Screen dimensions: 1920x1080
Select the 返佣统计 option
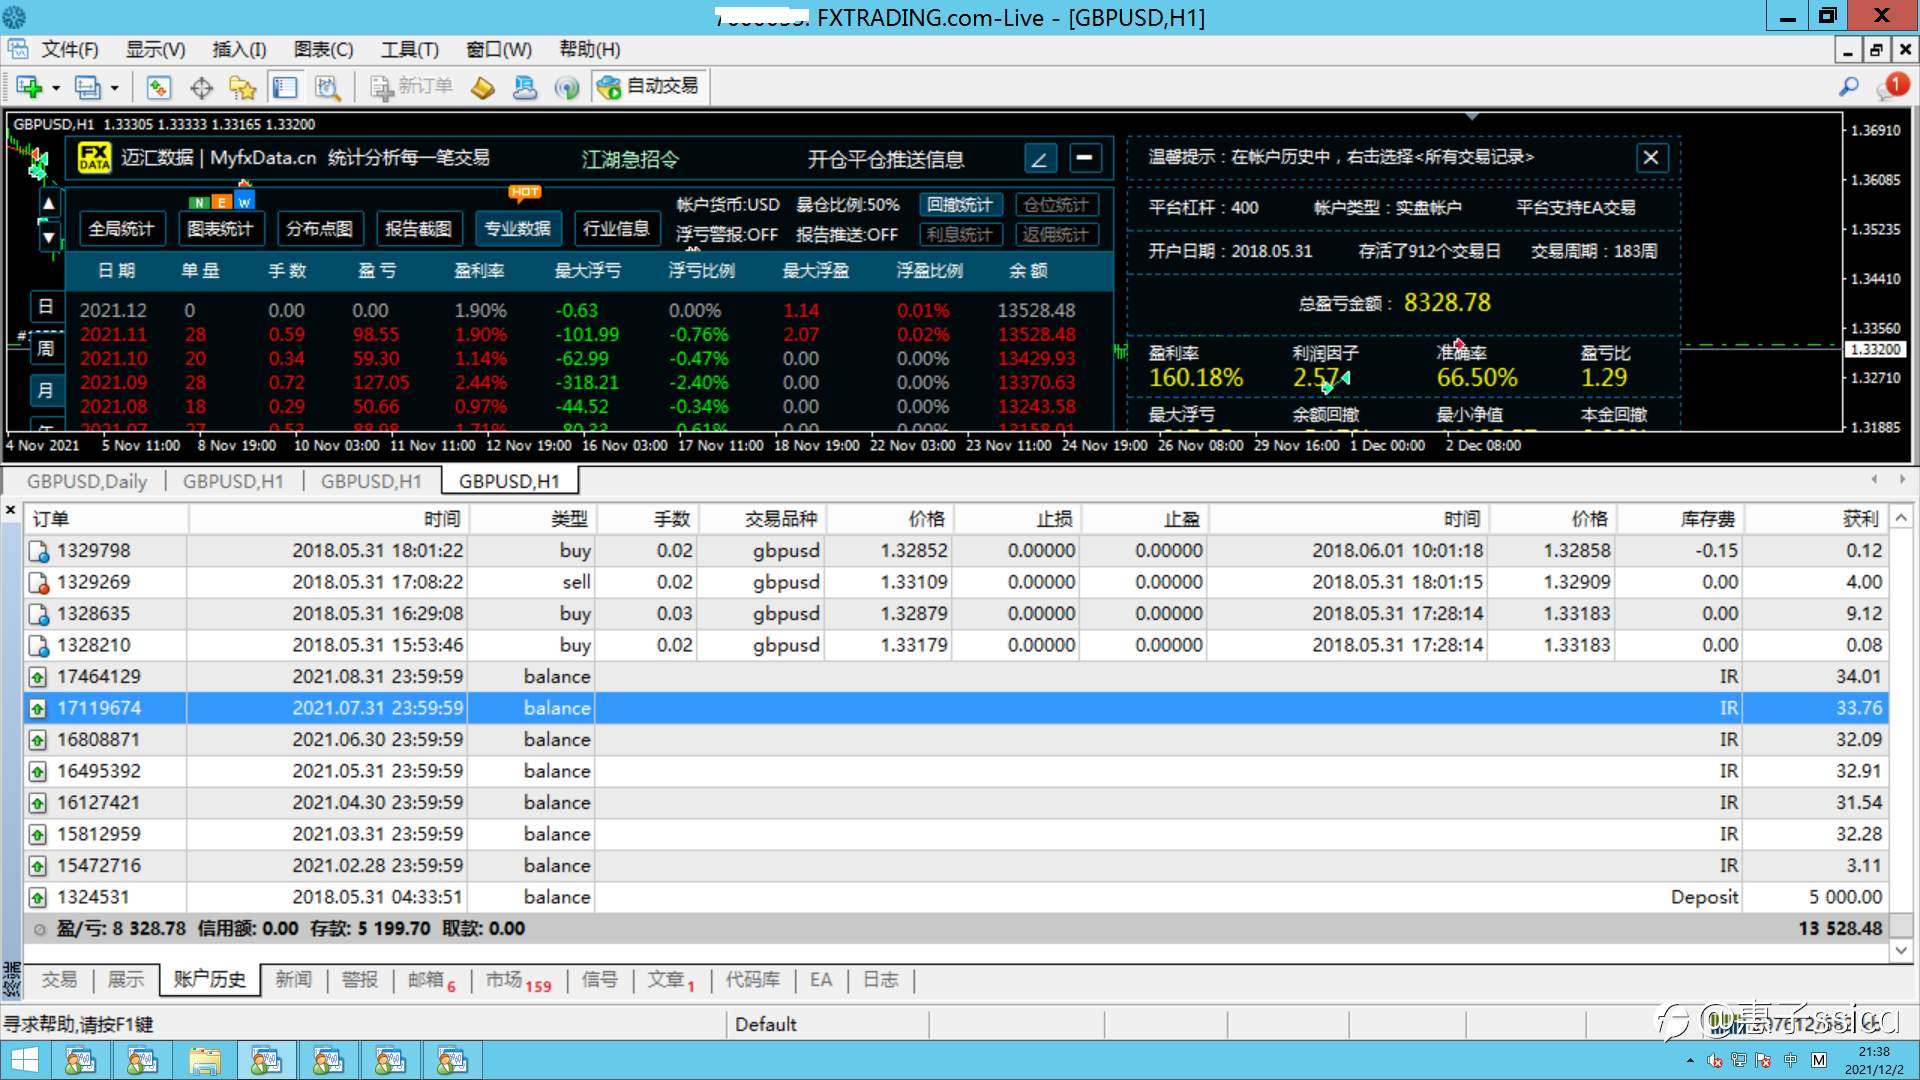(x=1057, y=235)
